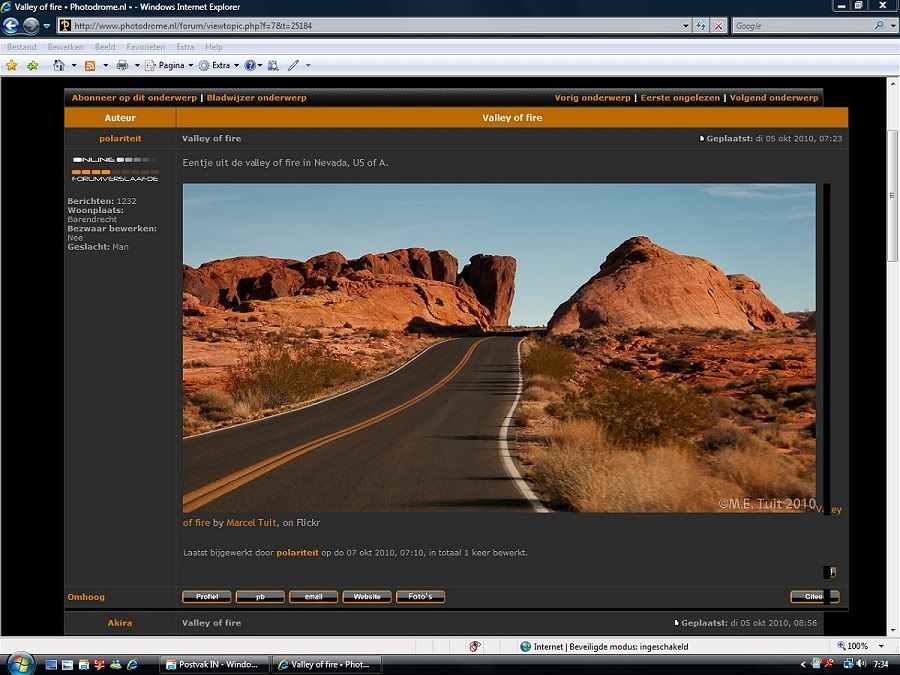Click polariteit in last-edited note
This screenshot has height=675, width=900.
pos(297,553)
